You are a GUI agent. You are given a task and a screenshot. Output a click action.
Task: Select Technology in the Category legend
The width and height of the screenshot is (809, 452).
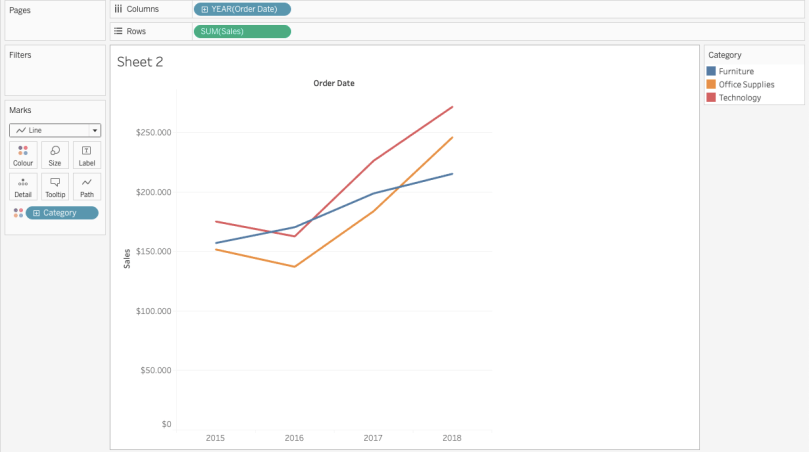(x=740, y=98)
